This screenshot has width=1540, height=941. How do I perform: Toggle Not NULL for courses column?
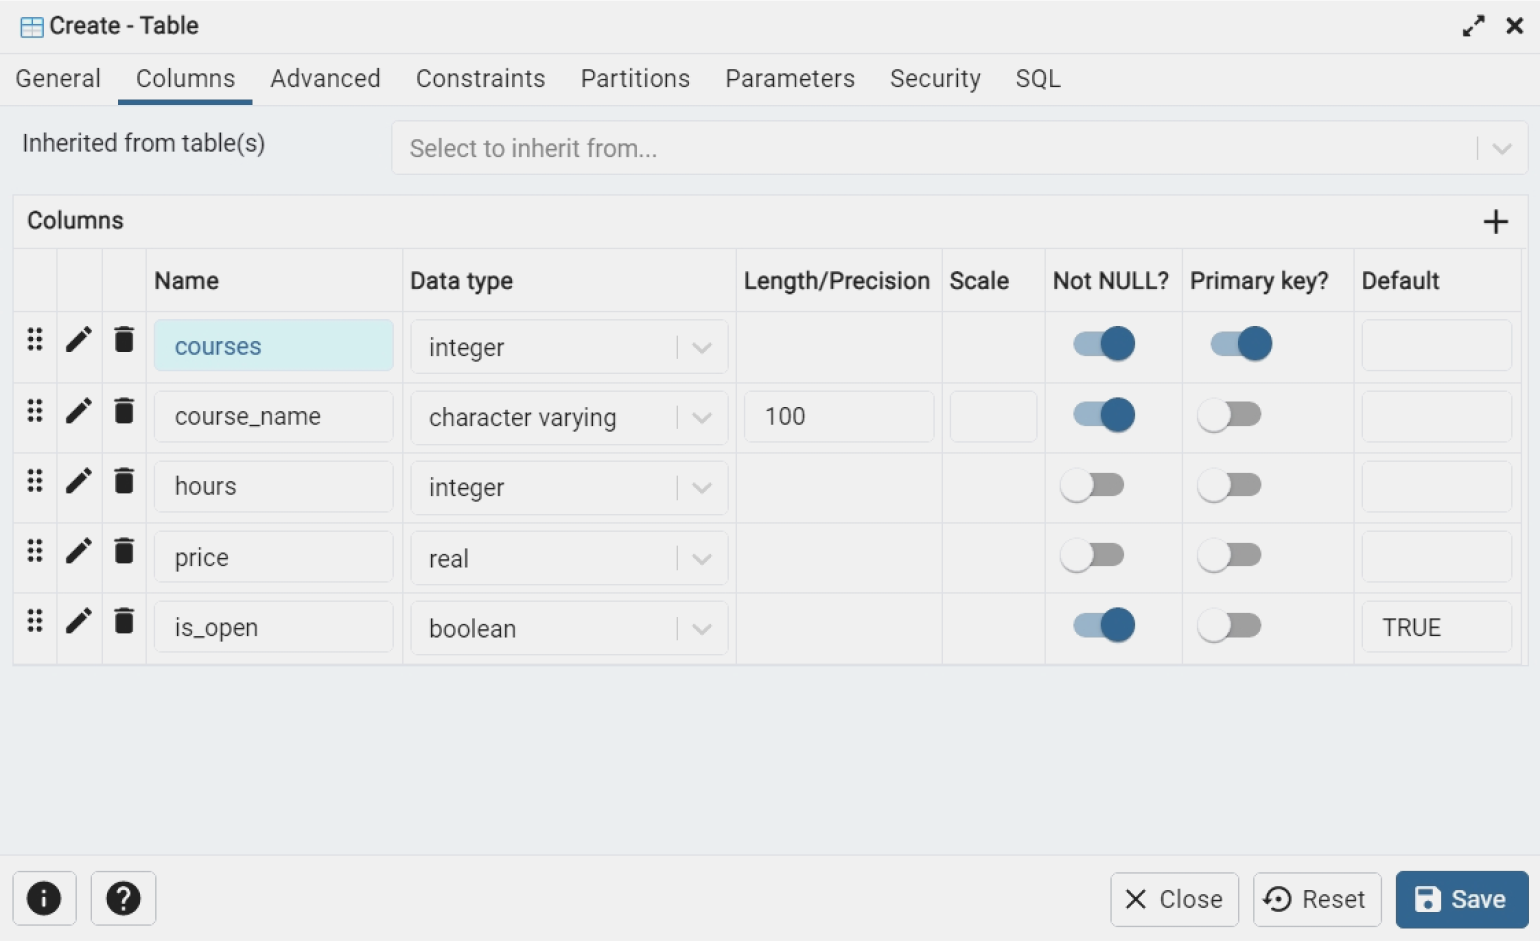tap(1104, 344)
